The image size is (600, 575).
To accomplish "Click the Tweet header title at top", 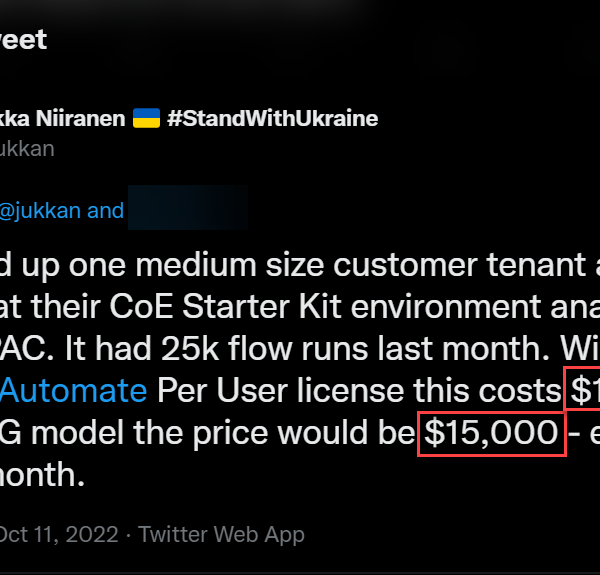I will click(x=23, y=39).
